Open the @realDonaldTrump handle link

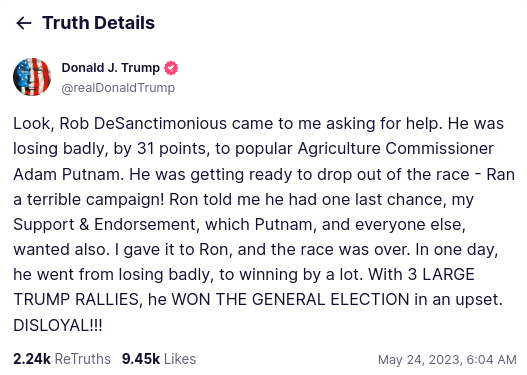118,88
